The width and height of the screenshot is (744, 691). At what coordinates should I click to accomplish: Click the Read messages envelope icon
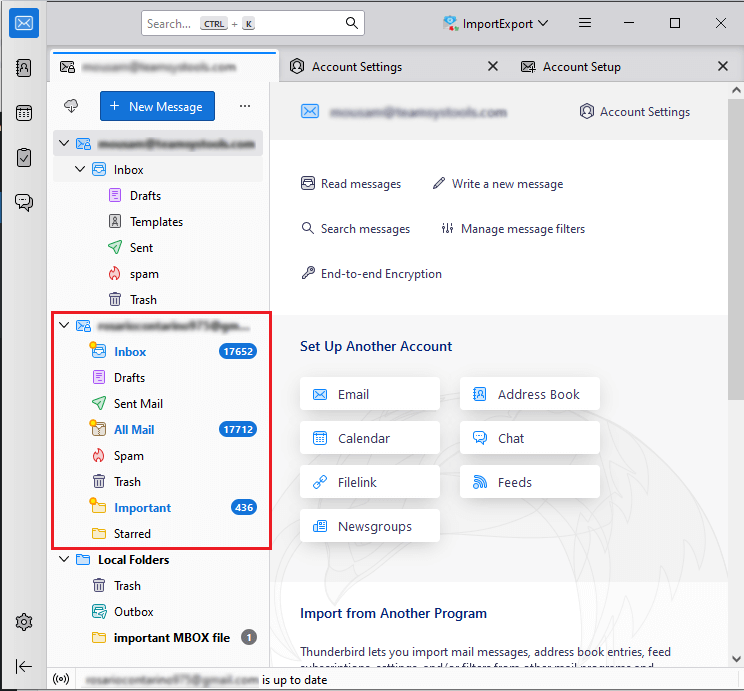[308, 183]
